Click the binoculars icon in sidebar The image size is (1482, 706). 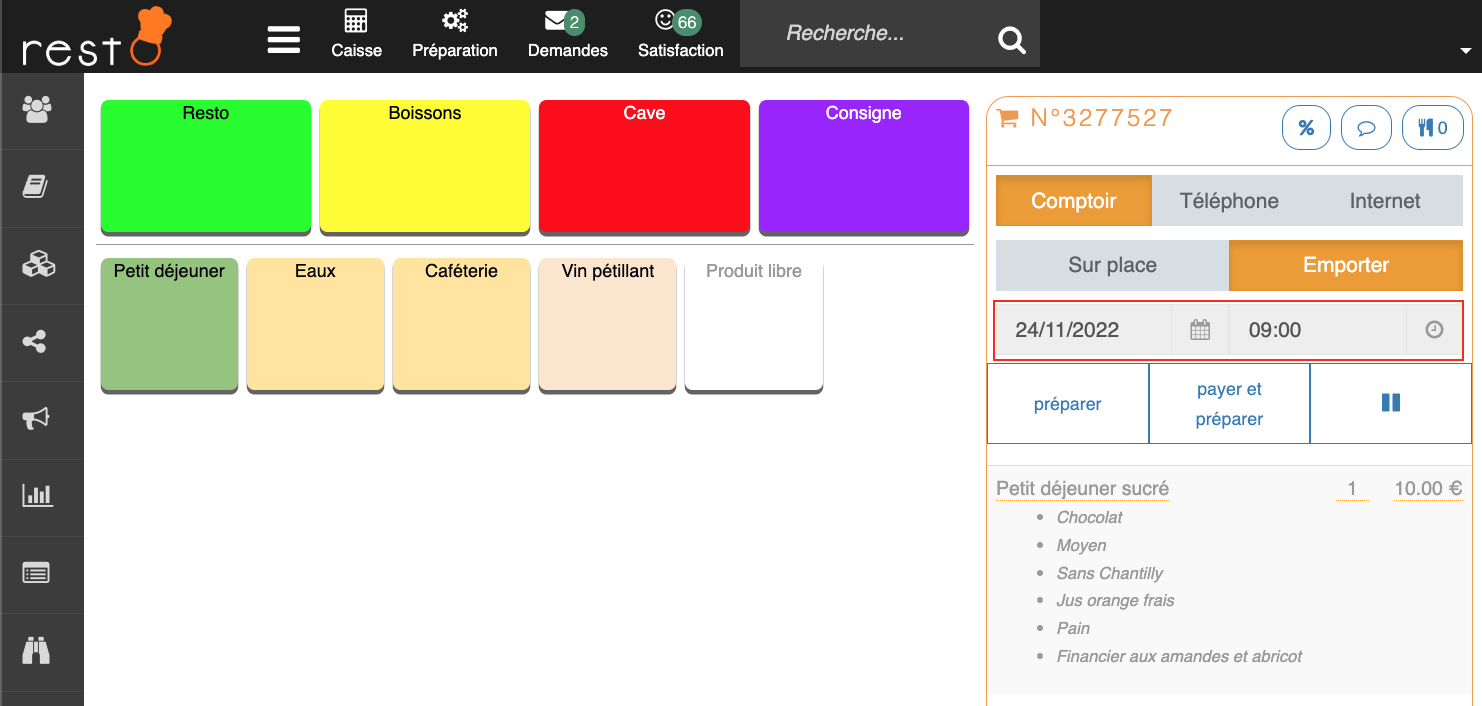pos(38,651)
